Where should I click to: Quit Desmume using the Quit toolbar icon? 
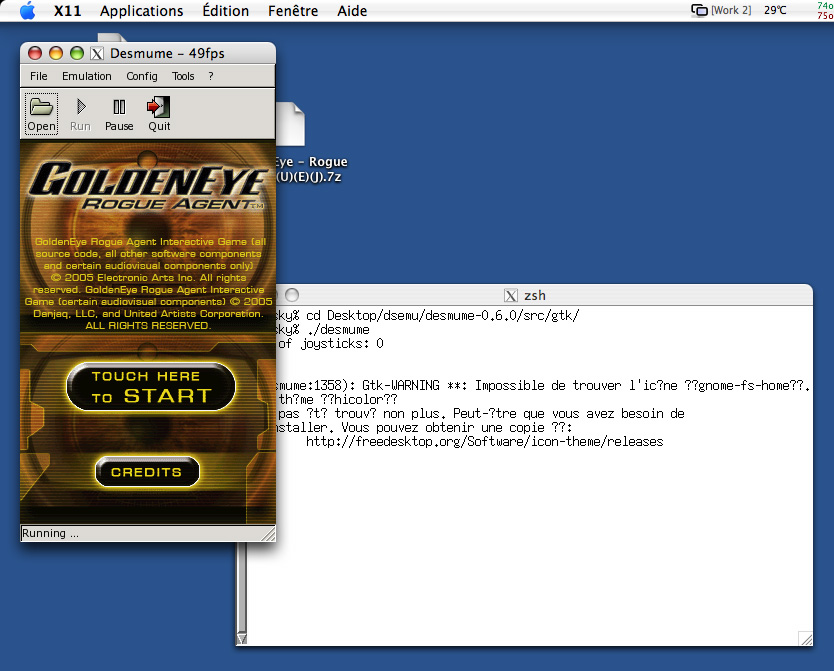pyautogui.click(x=159, y=114)
